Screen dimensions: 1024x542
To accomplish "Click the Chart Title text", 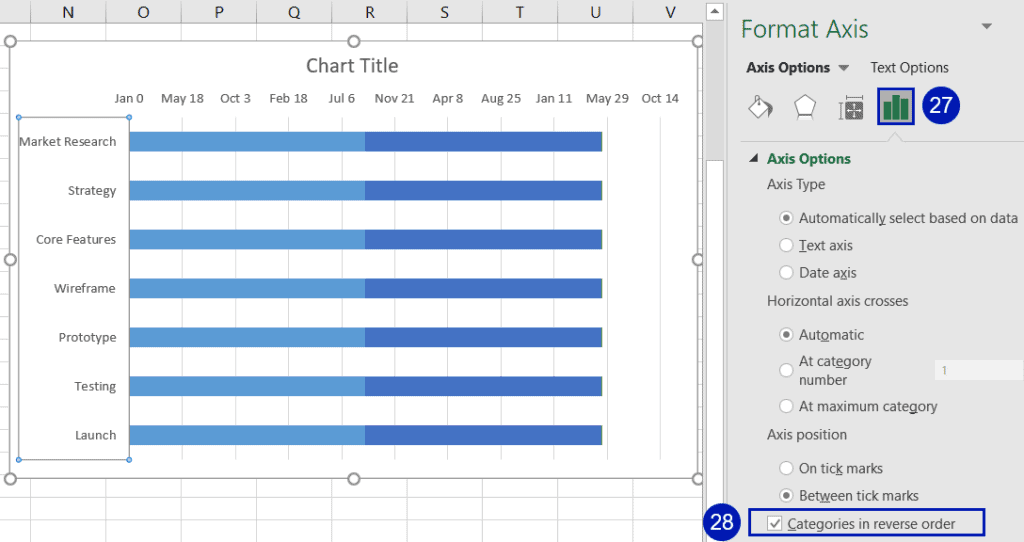I will (352, 65).
